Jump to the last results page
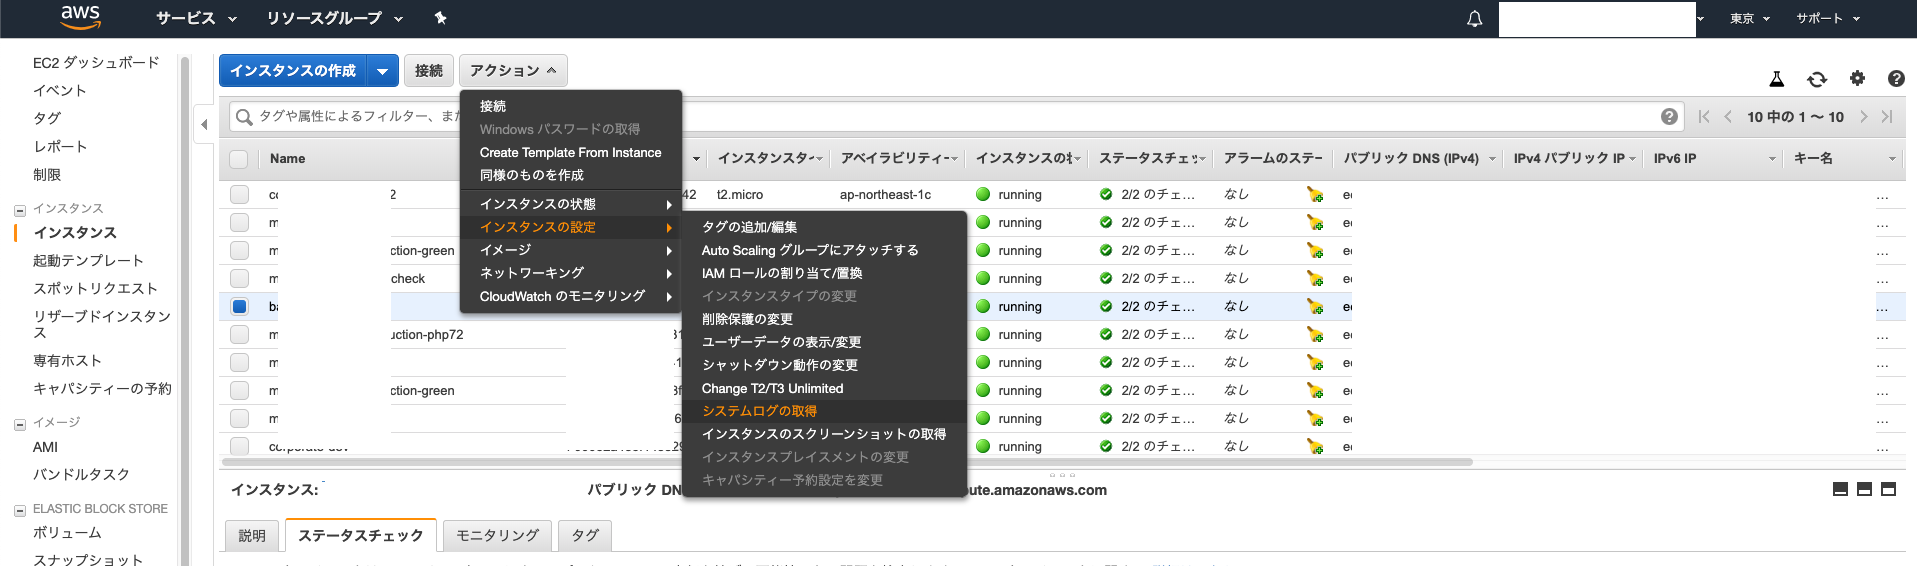The height and width of the screenshot is (566, 1917). point(1887,116)
